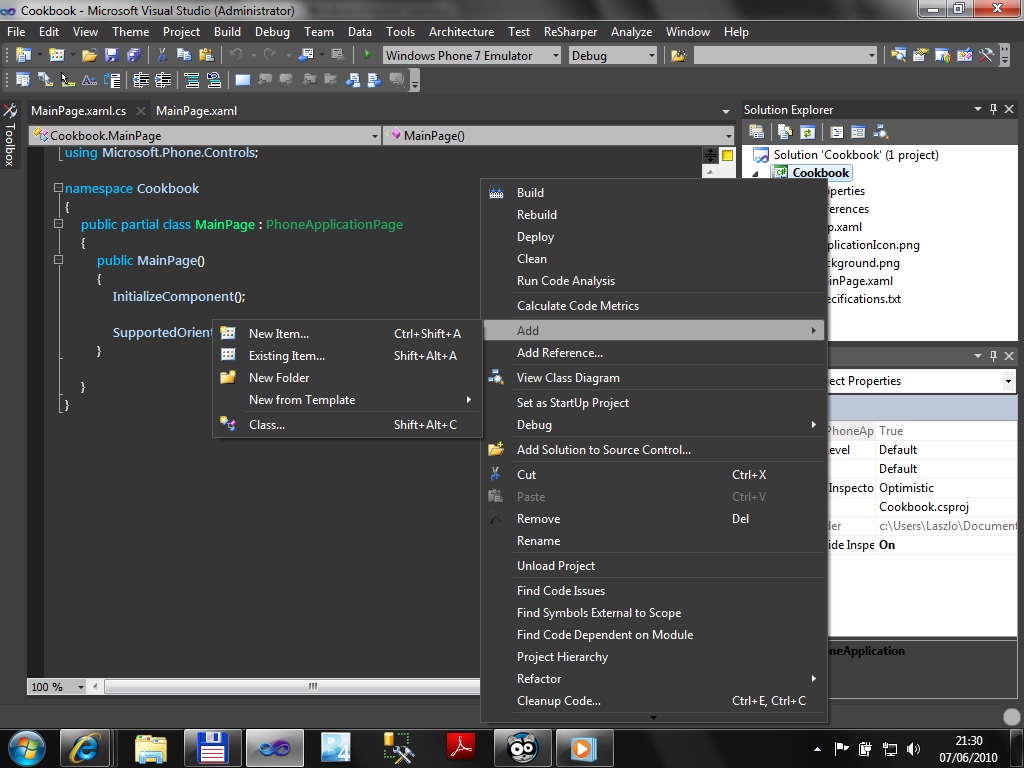
Task: Collapse the MainPage() constructor code block
Action: pos(58,260)
